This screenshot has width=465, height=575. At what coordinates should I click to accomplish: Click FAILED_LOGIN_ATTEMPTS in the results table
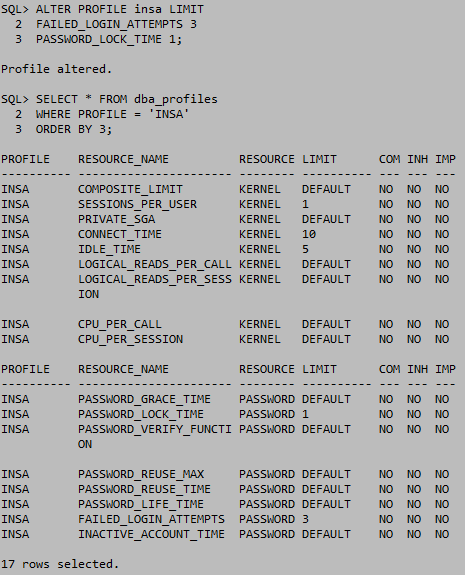point(151,519)
